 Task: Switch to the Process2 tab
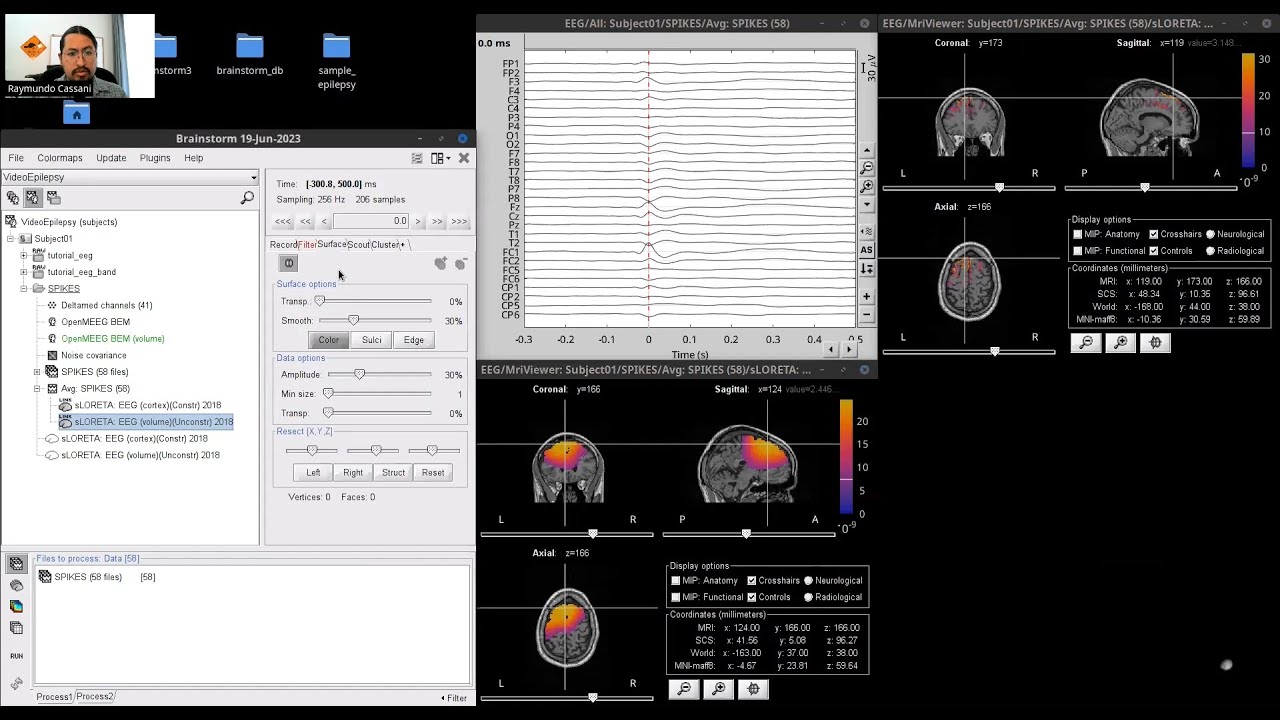click(95, 697)
